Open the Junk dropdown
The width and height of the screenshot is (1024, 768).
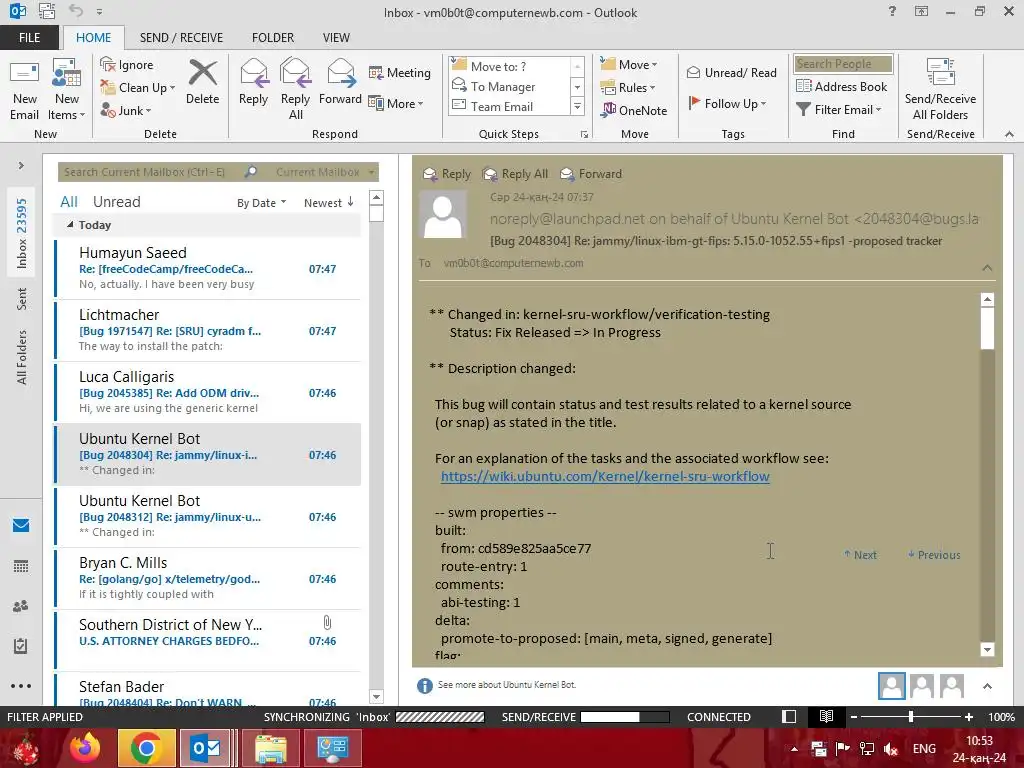tap(126, 110)
